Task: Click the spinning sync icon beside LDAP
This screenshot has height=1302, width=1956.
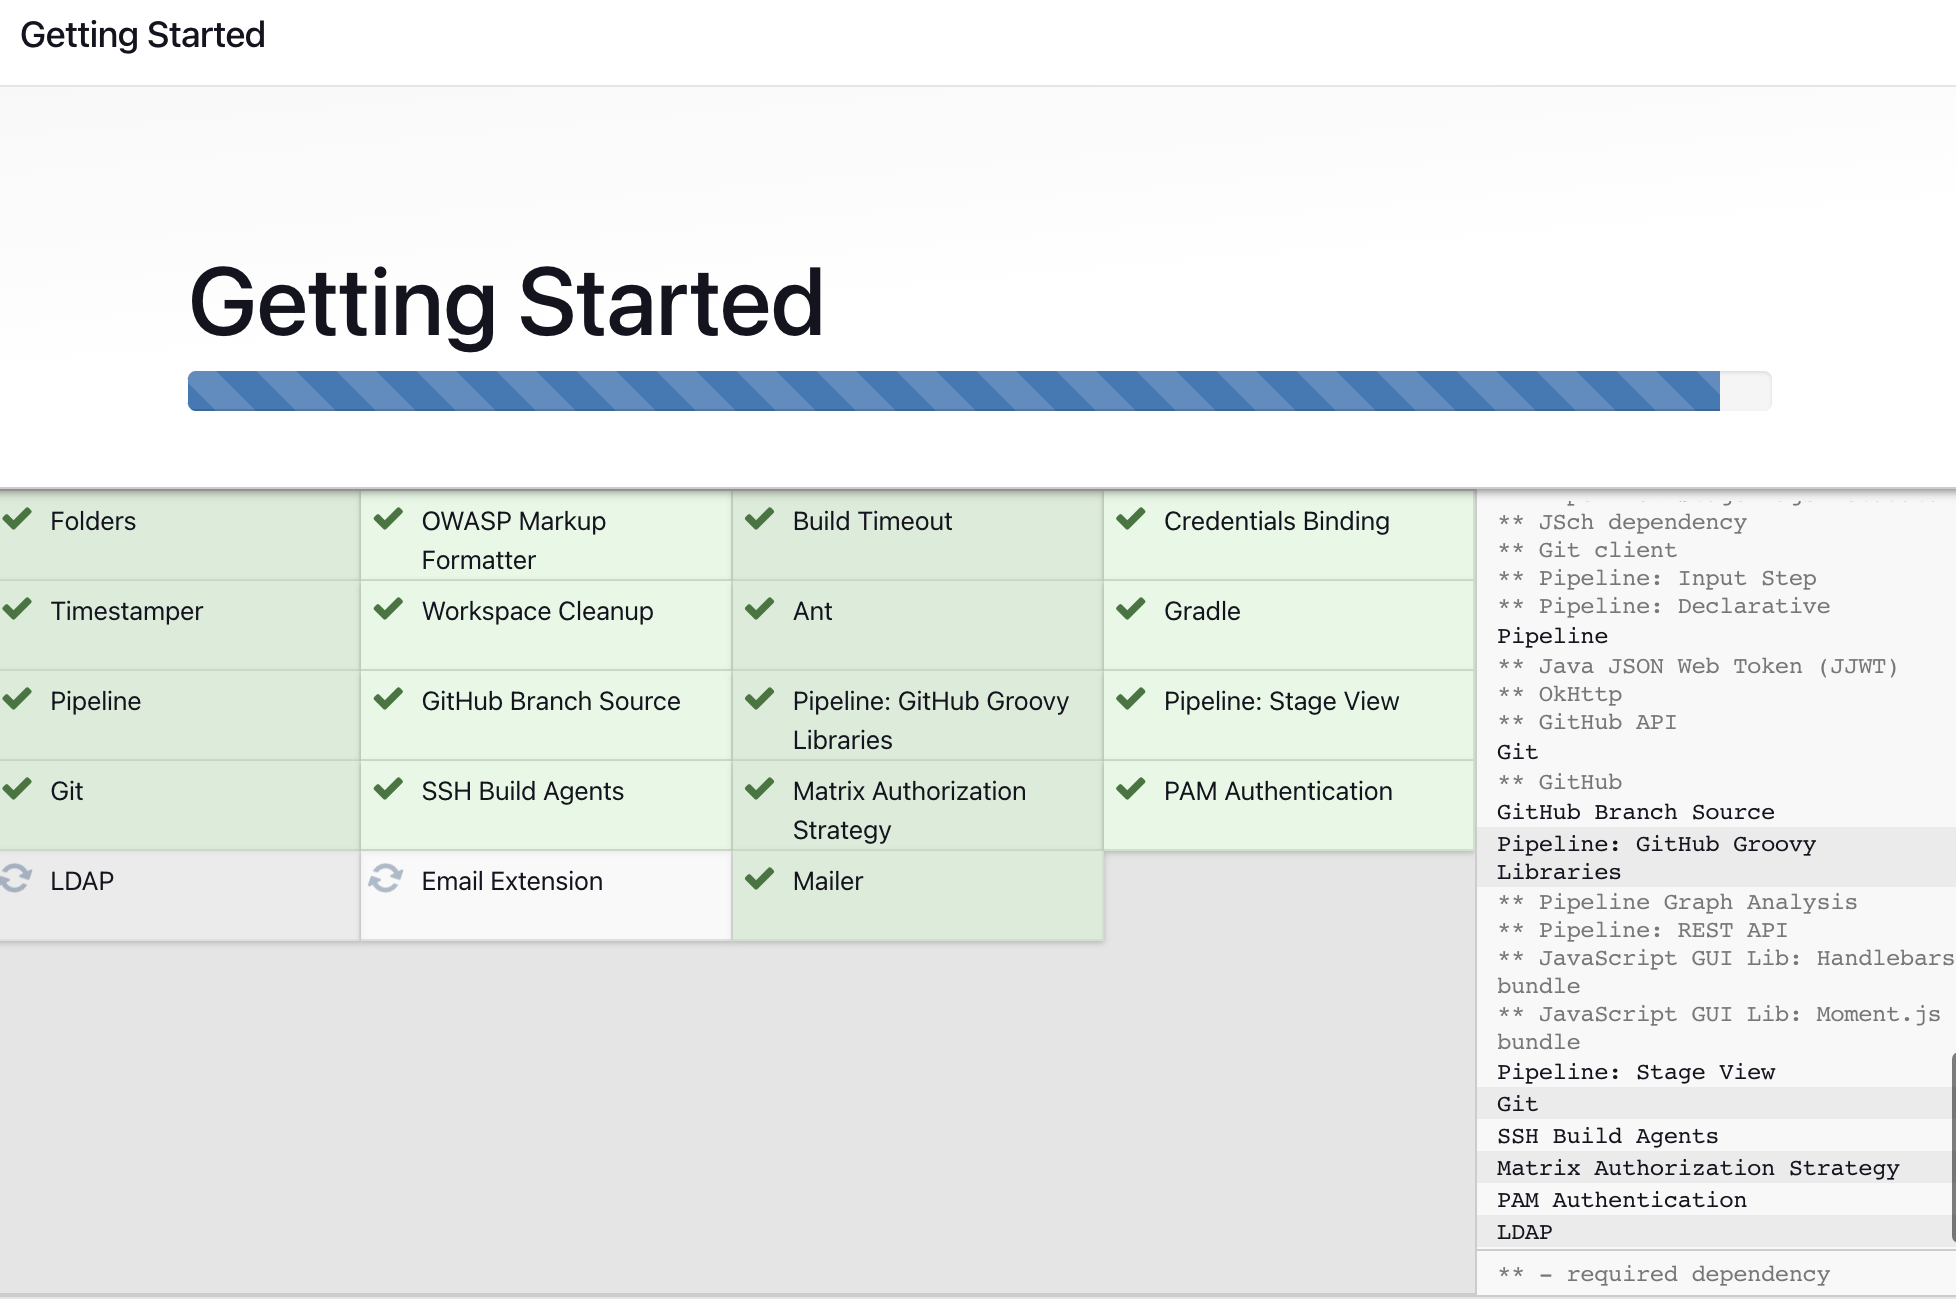Action: (15, 879)
